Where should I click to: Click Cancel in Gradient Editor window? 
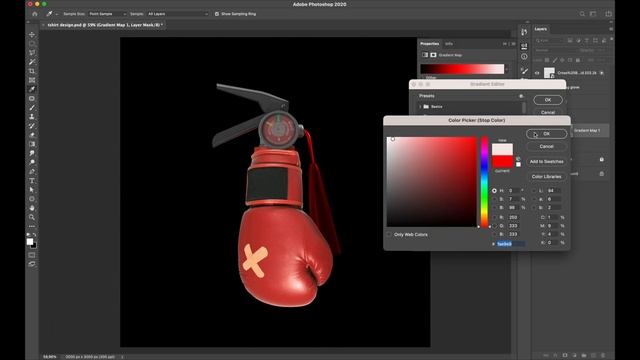tap(548, 112)
